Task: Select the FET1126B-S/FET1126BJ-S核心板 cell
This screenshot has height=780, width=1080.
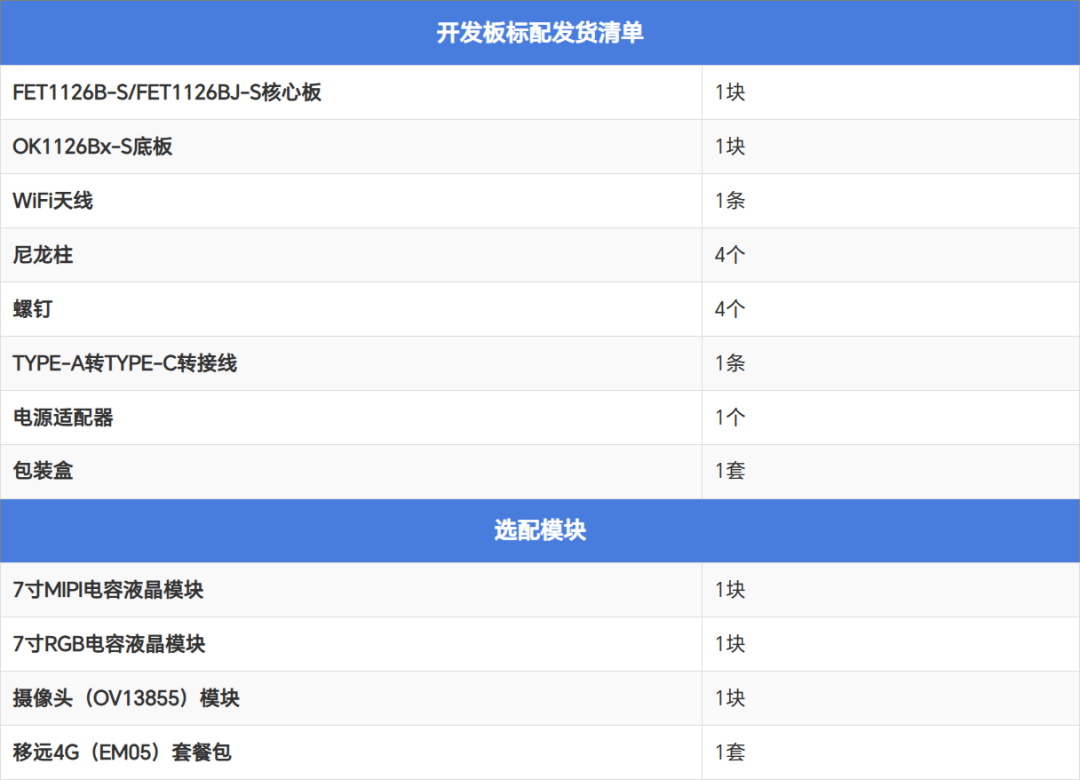Action: coord(167,93)
